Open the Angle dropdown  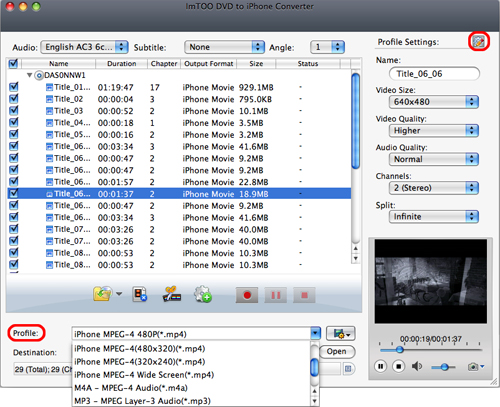click(x=327, y=47)
